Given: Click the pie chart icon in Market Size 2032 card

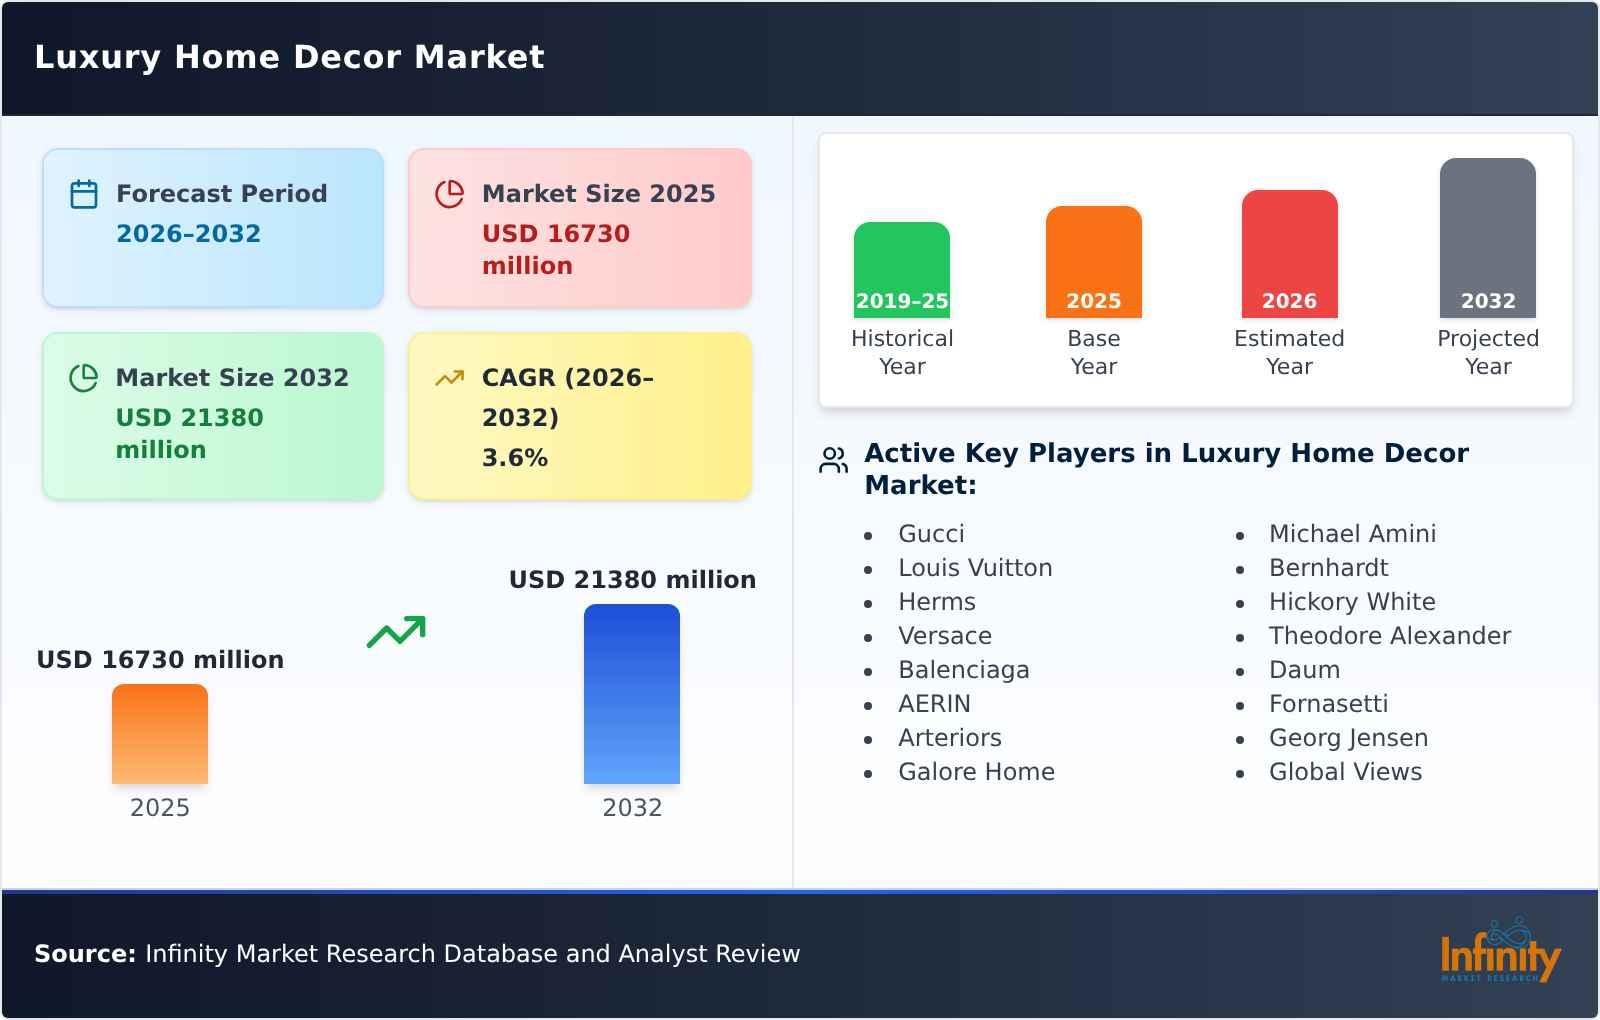Looking at the screenshot, I should pyautogui.click(x=85, y=375).
